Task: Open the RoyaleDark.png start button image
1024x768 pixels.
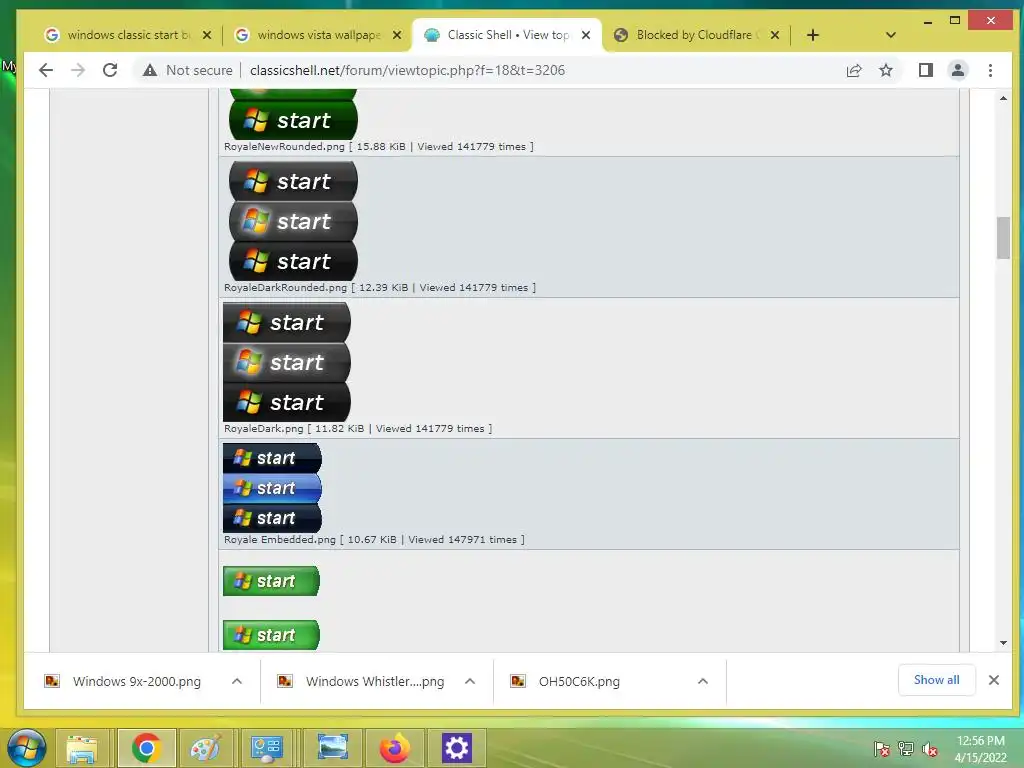Action: 287,362
